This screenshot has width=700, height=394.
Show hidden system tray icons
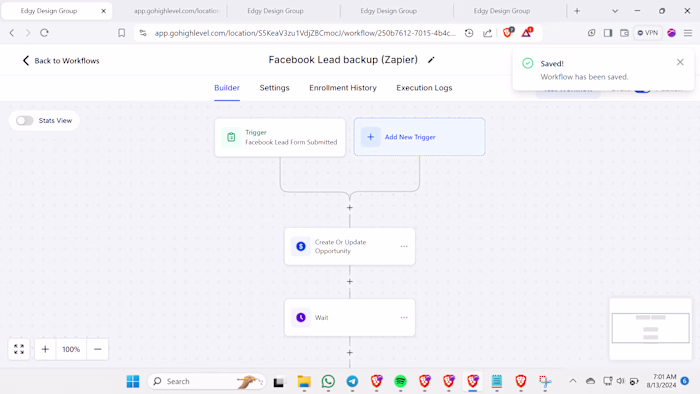573,382
